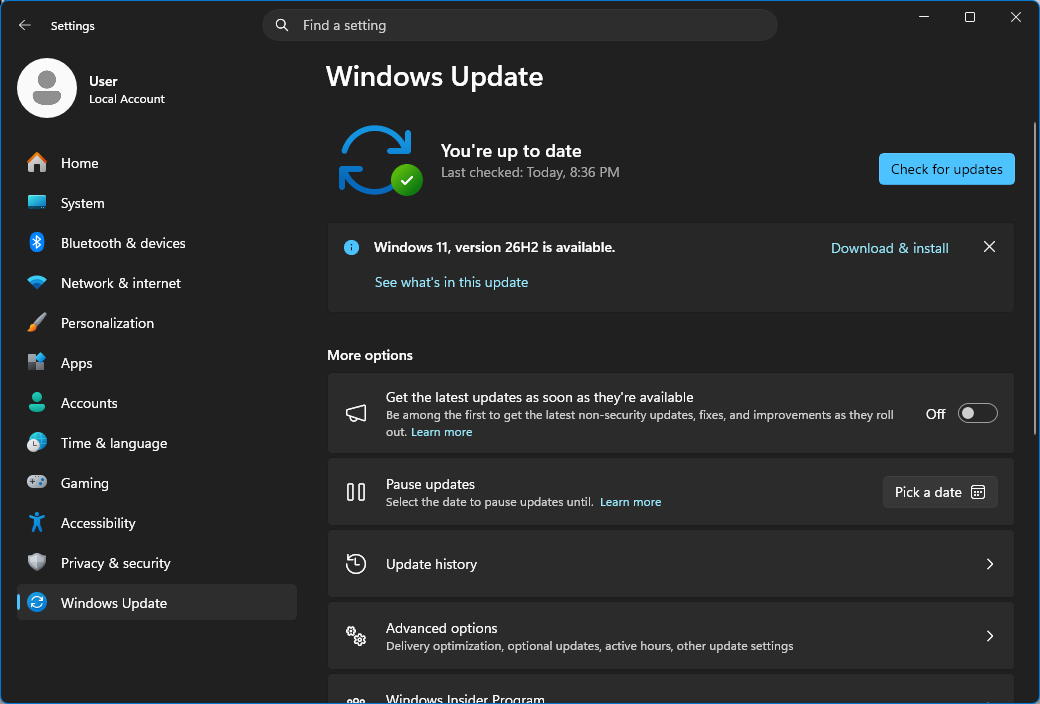Click Download & install link
Viewport: 1040px width, 704px height.
pyautogui.click(x=889, y=248)
